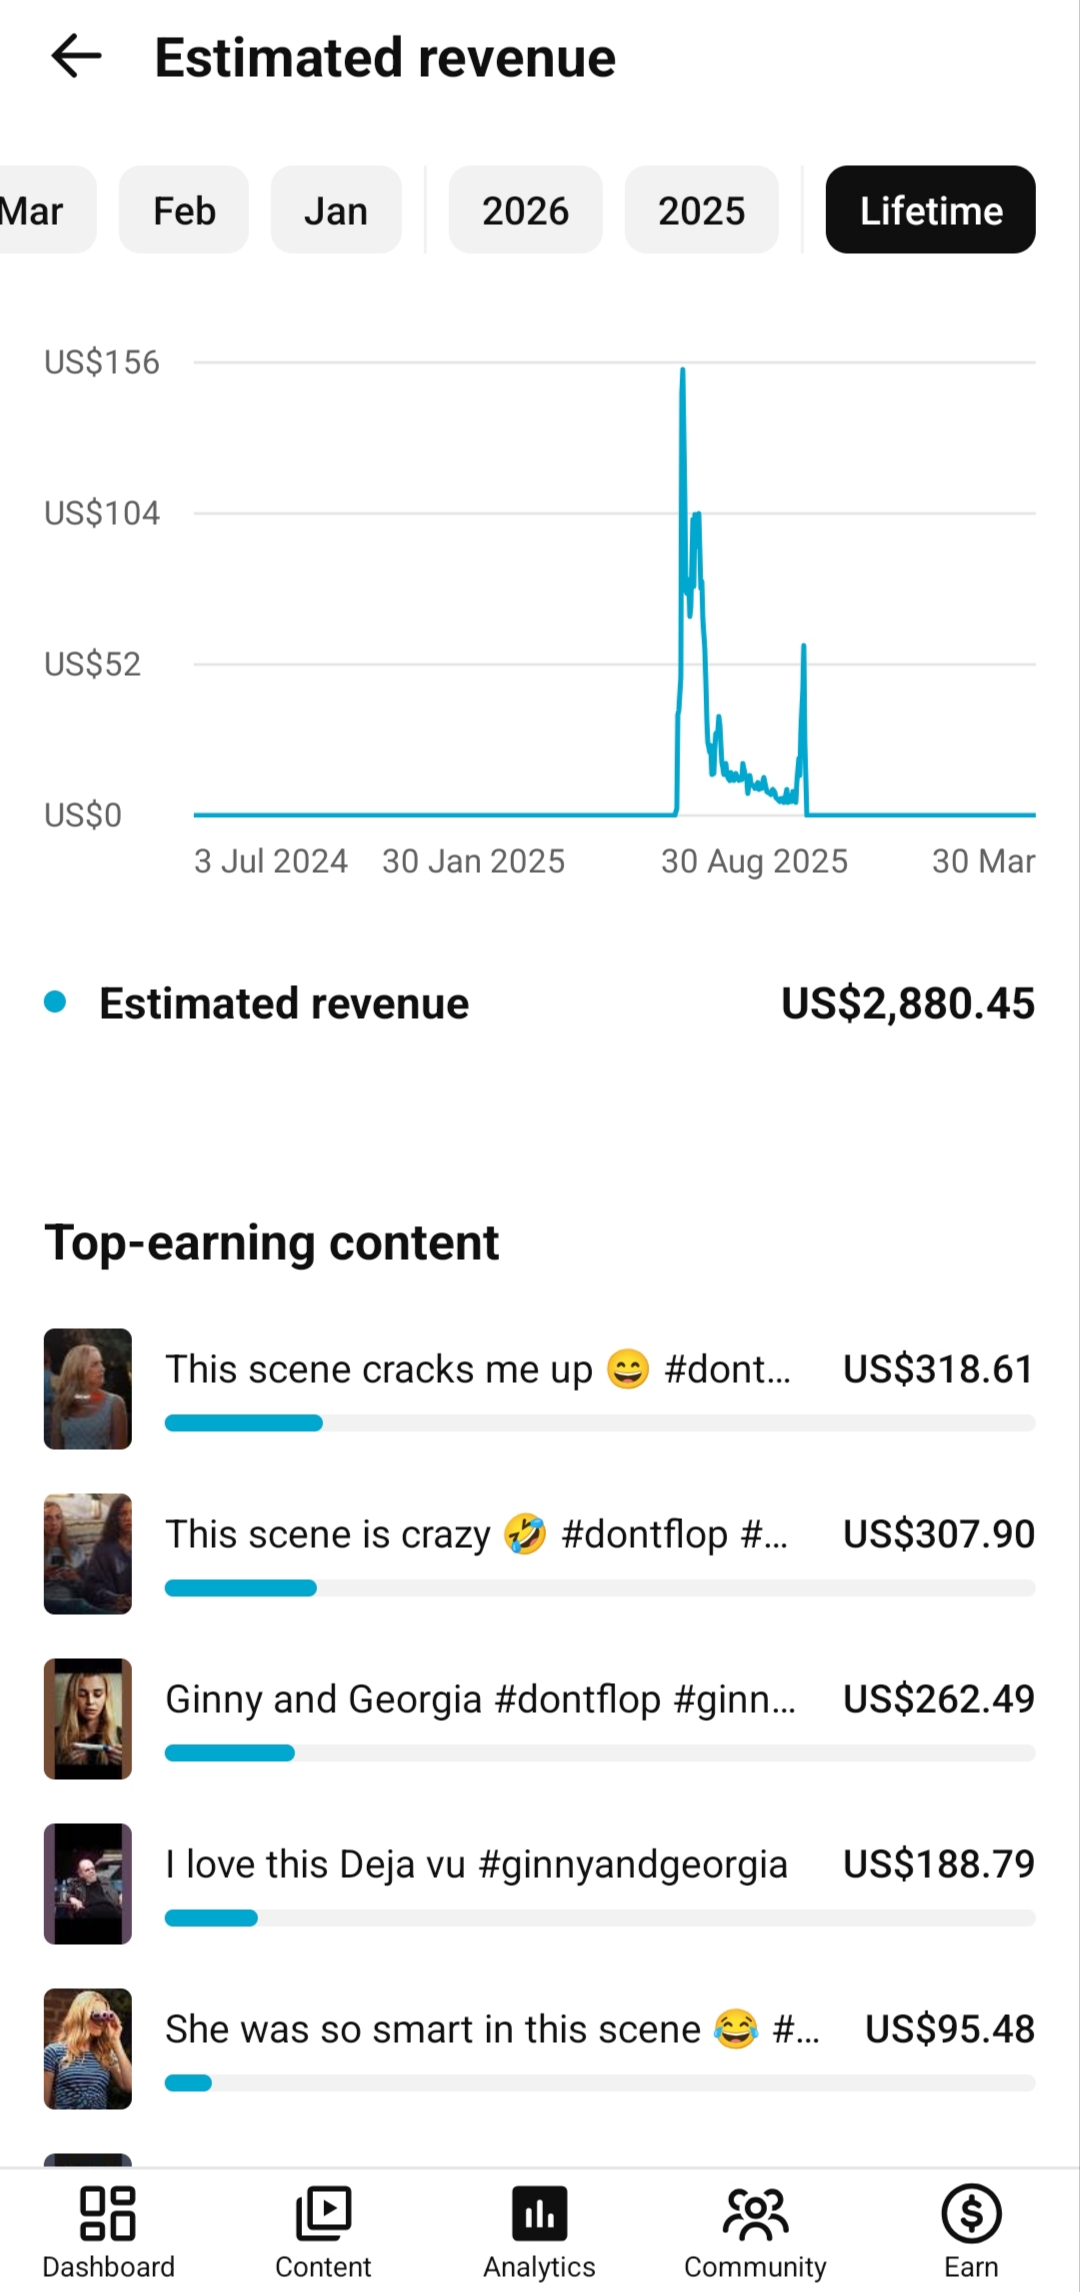Choose the Jan period chip
Image resolution: width=1080 pixels, height=2292 pixels.
tap(336, 210)
